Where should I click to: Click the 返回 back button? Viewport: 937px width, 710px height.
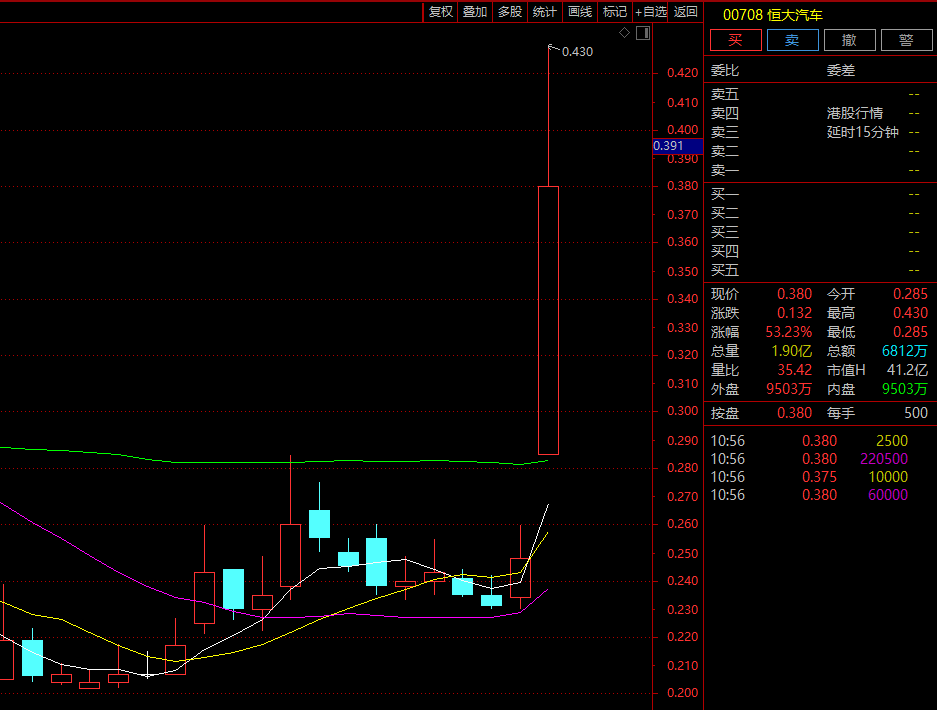pyautogui.click(x=685, y=12)
